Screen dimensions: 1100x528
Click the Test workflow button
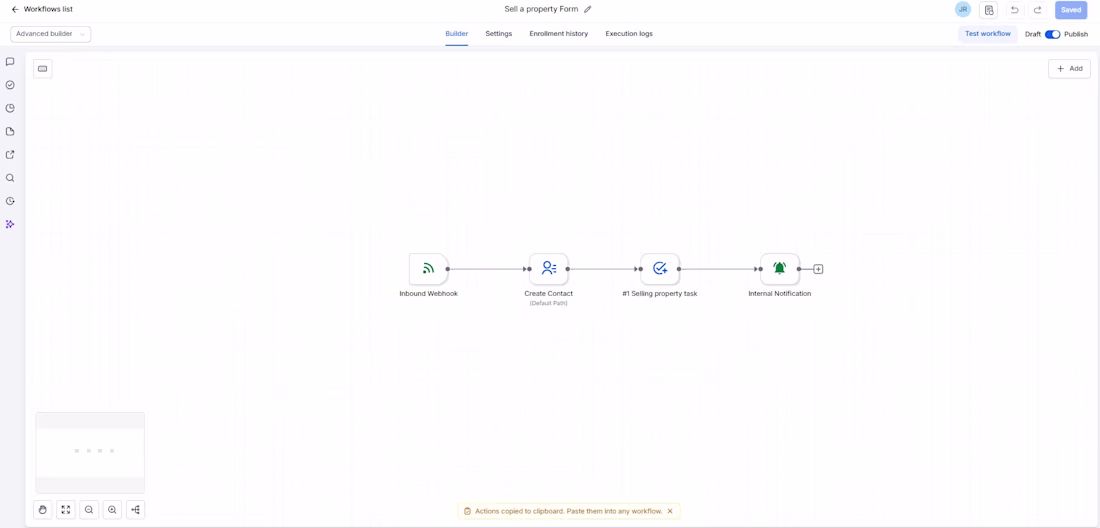click(988, 34)
